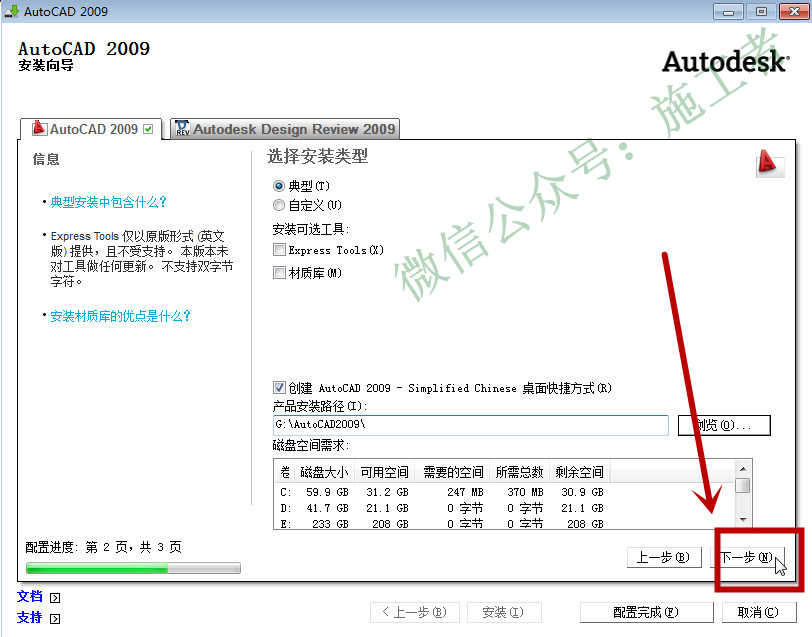Click the C: drive row label
The image size is (812, 637).
point(285,492)
